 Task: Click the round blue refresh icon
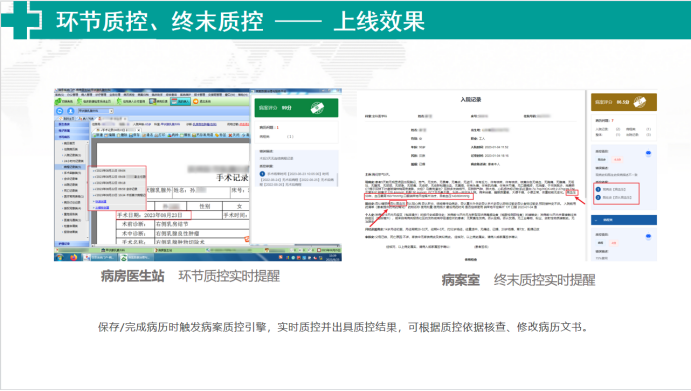click(x=60, y=111)
